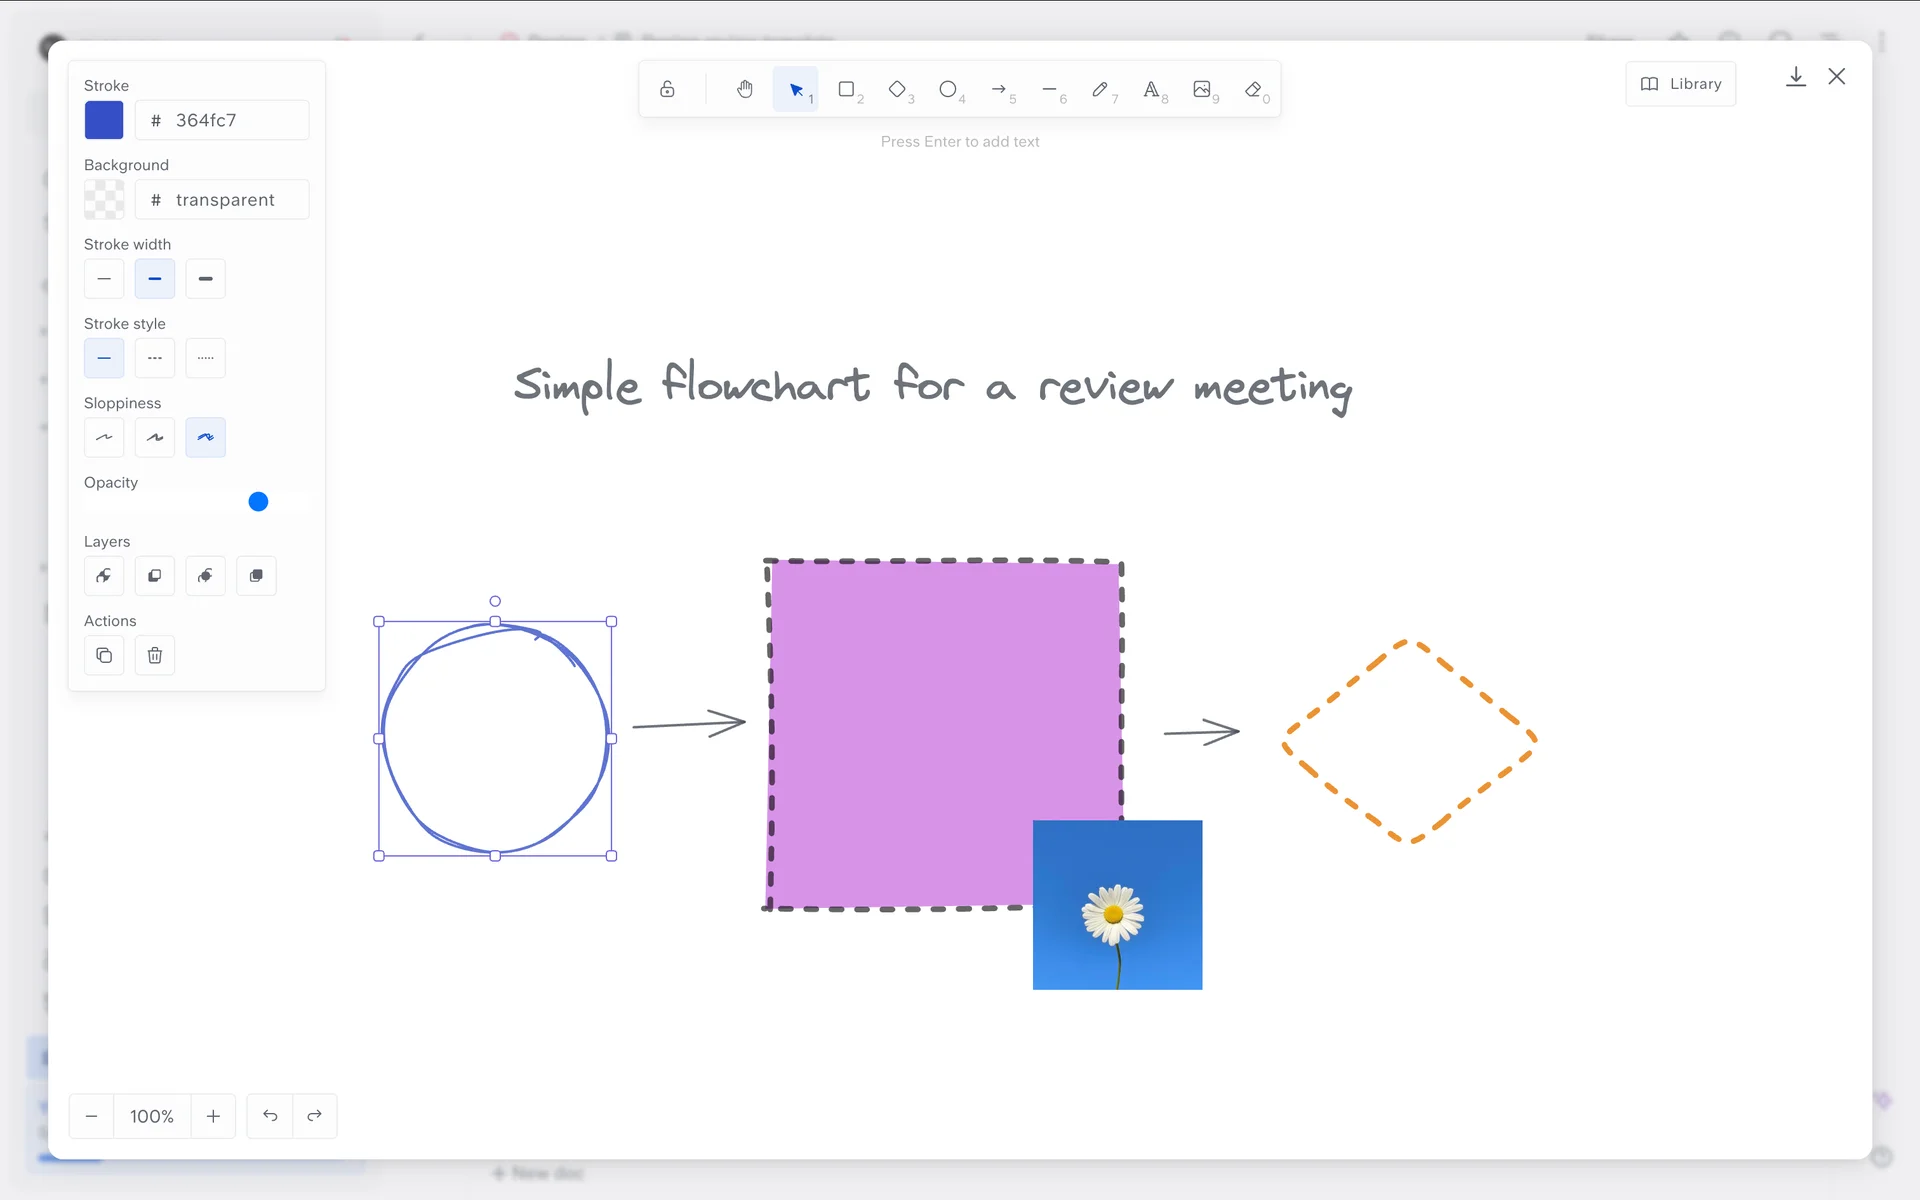Select the Freedraw pencil tool
Image resolution: width=1920 pixels, height=1200 pixels.
point(1100,89)
